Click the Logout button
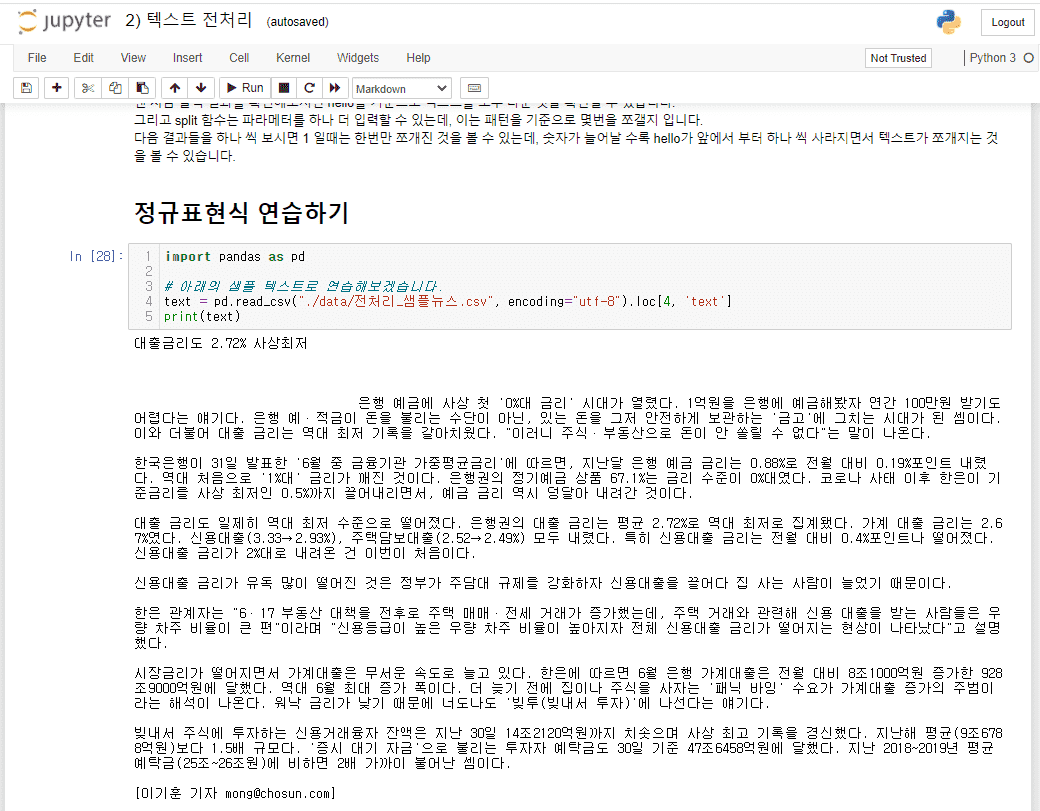This screenshot has width=1040, height=811. (x=1008, y=22)
